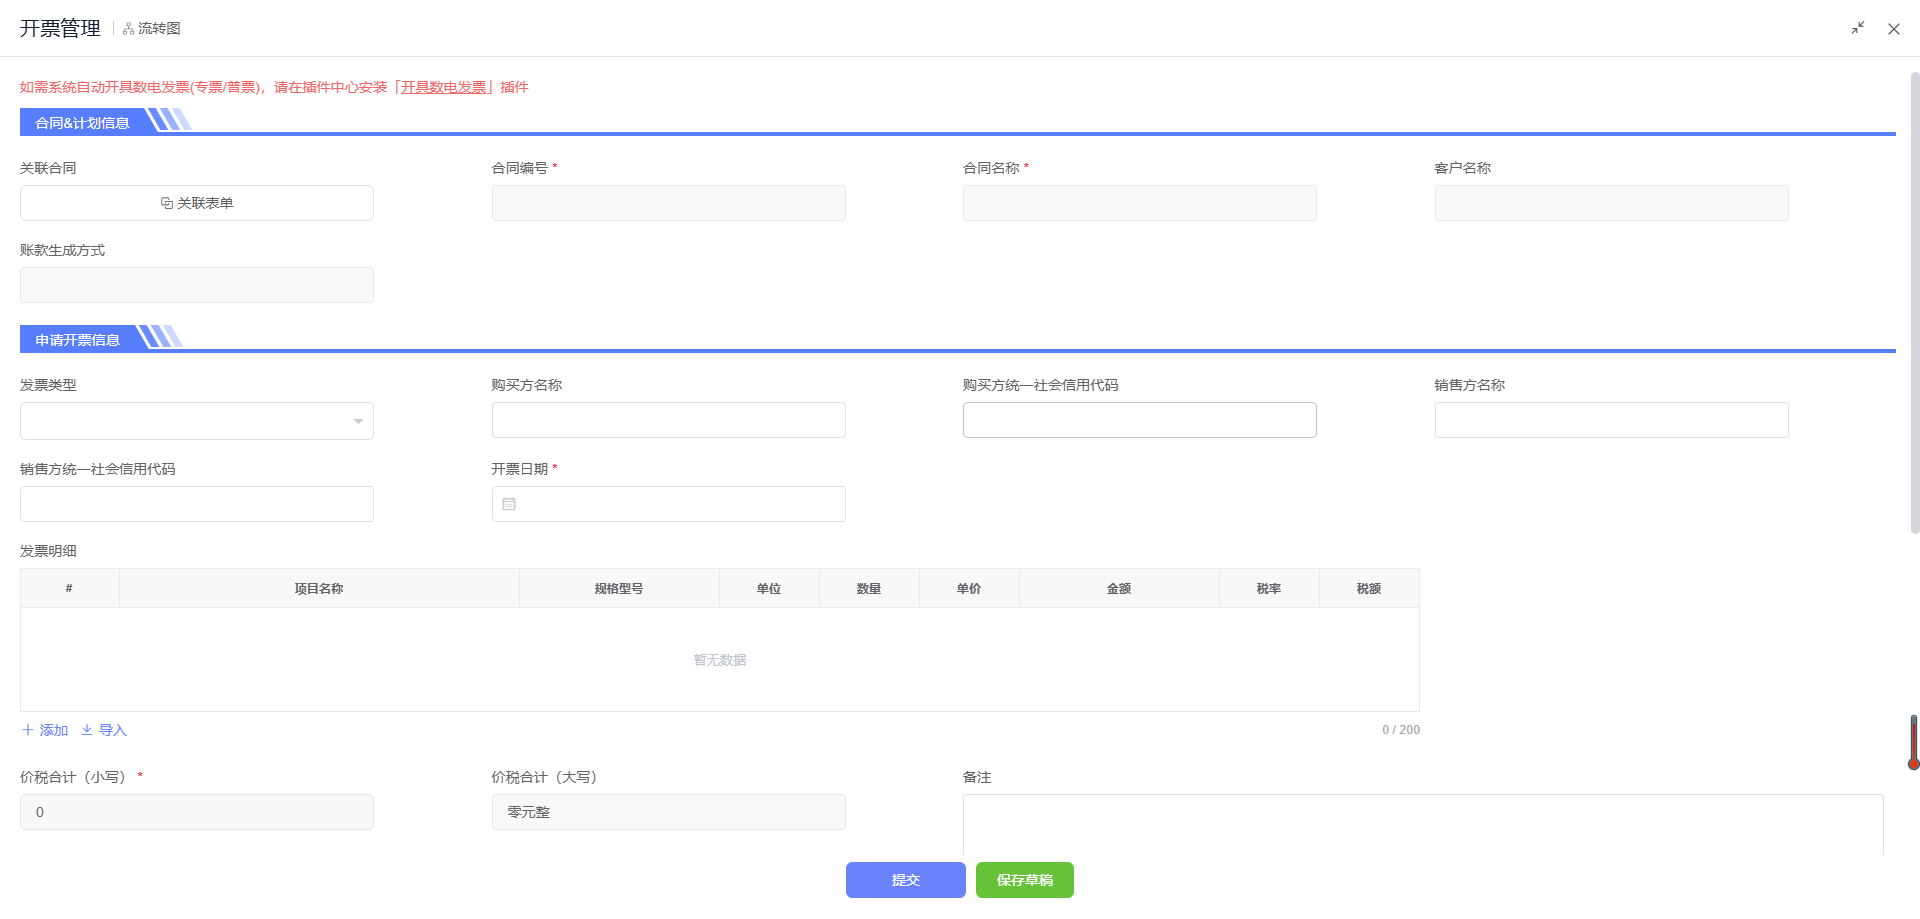
Task: Click the vertical scrollbar on right
Action: [1914, 300]
